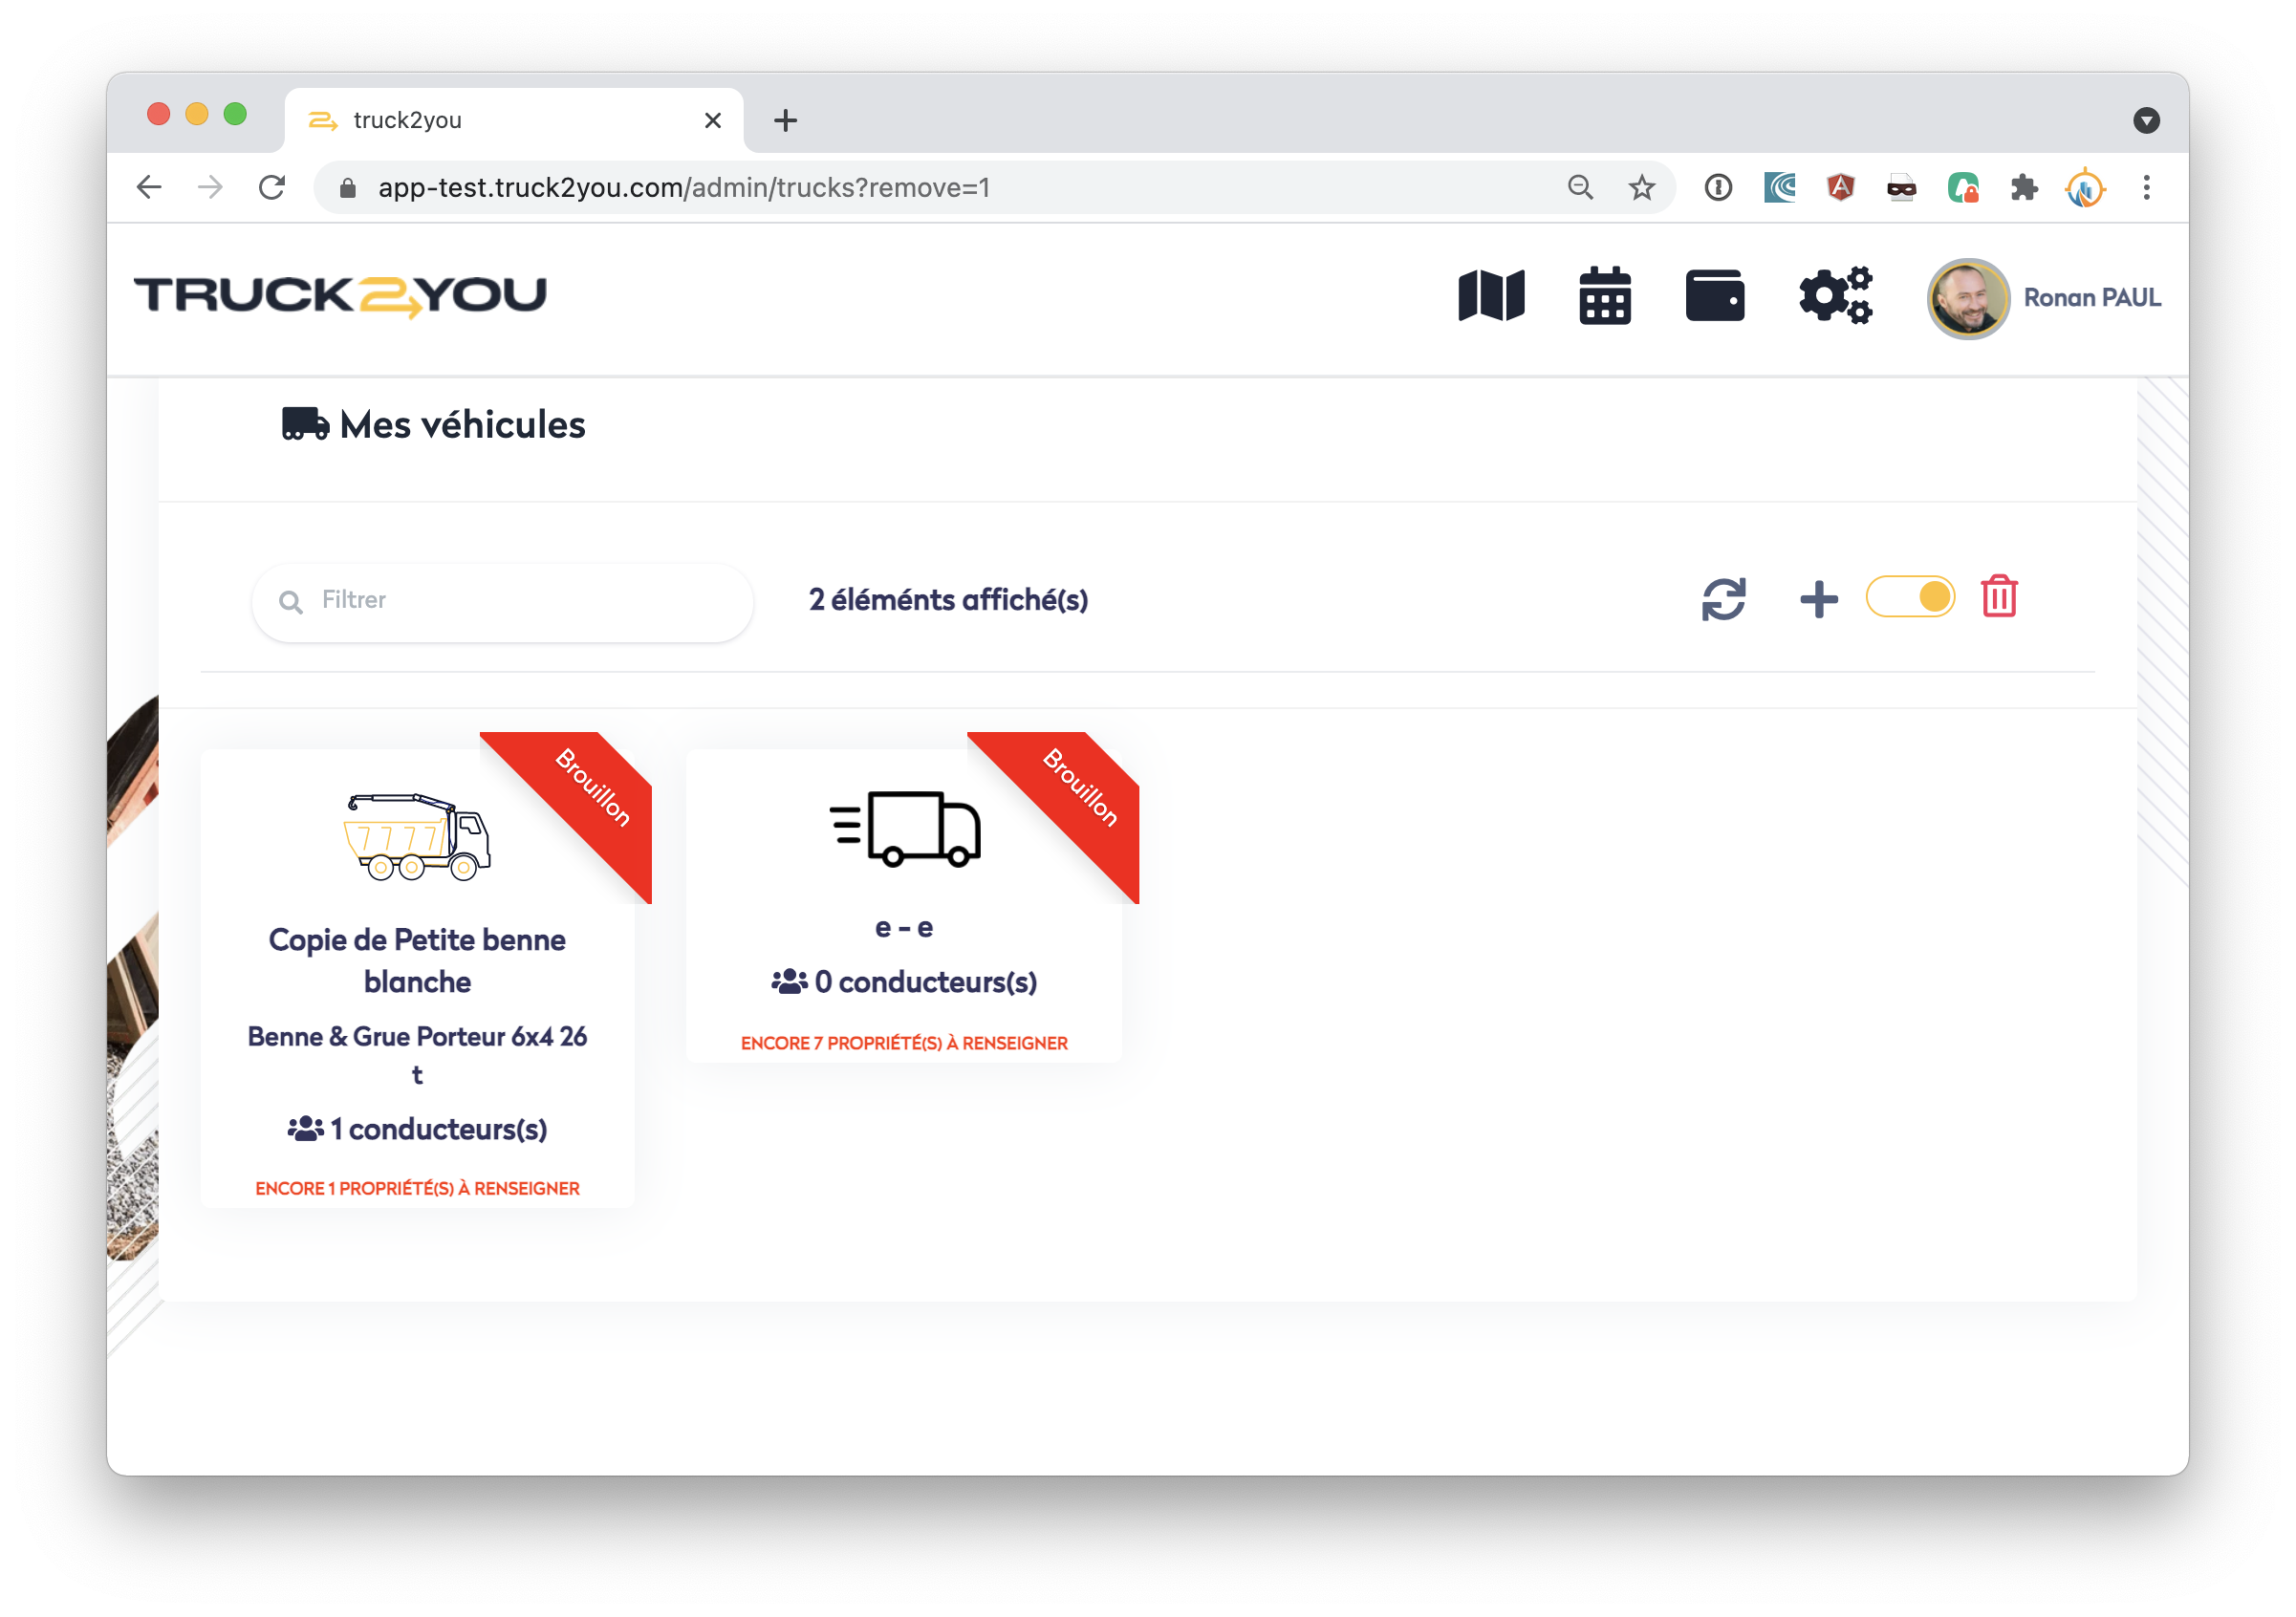The width and height of the screenshot is (2296, 1617).
Task: Open tab search dropdown arrow
Action: pyautogui.click(x=2146, y=121)
